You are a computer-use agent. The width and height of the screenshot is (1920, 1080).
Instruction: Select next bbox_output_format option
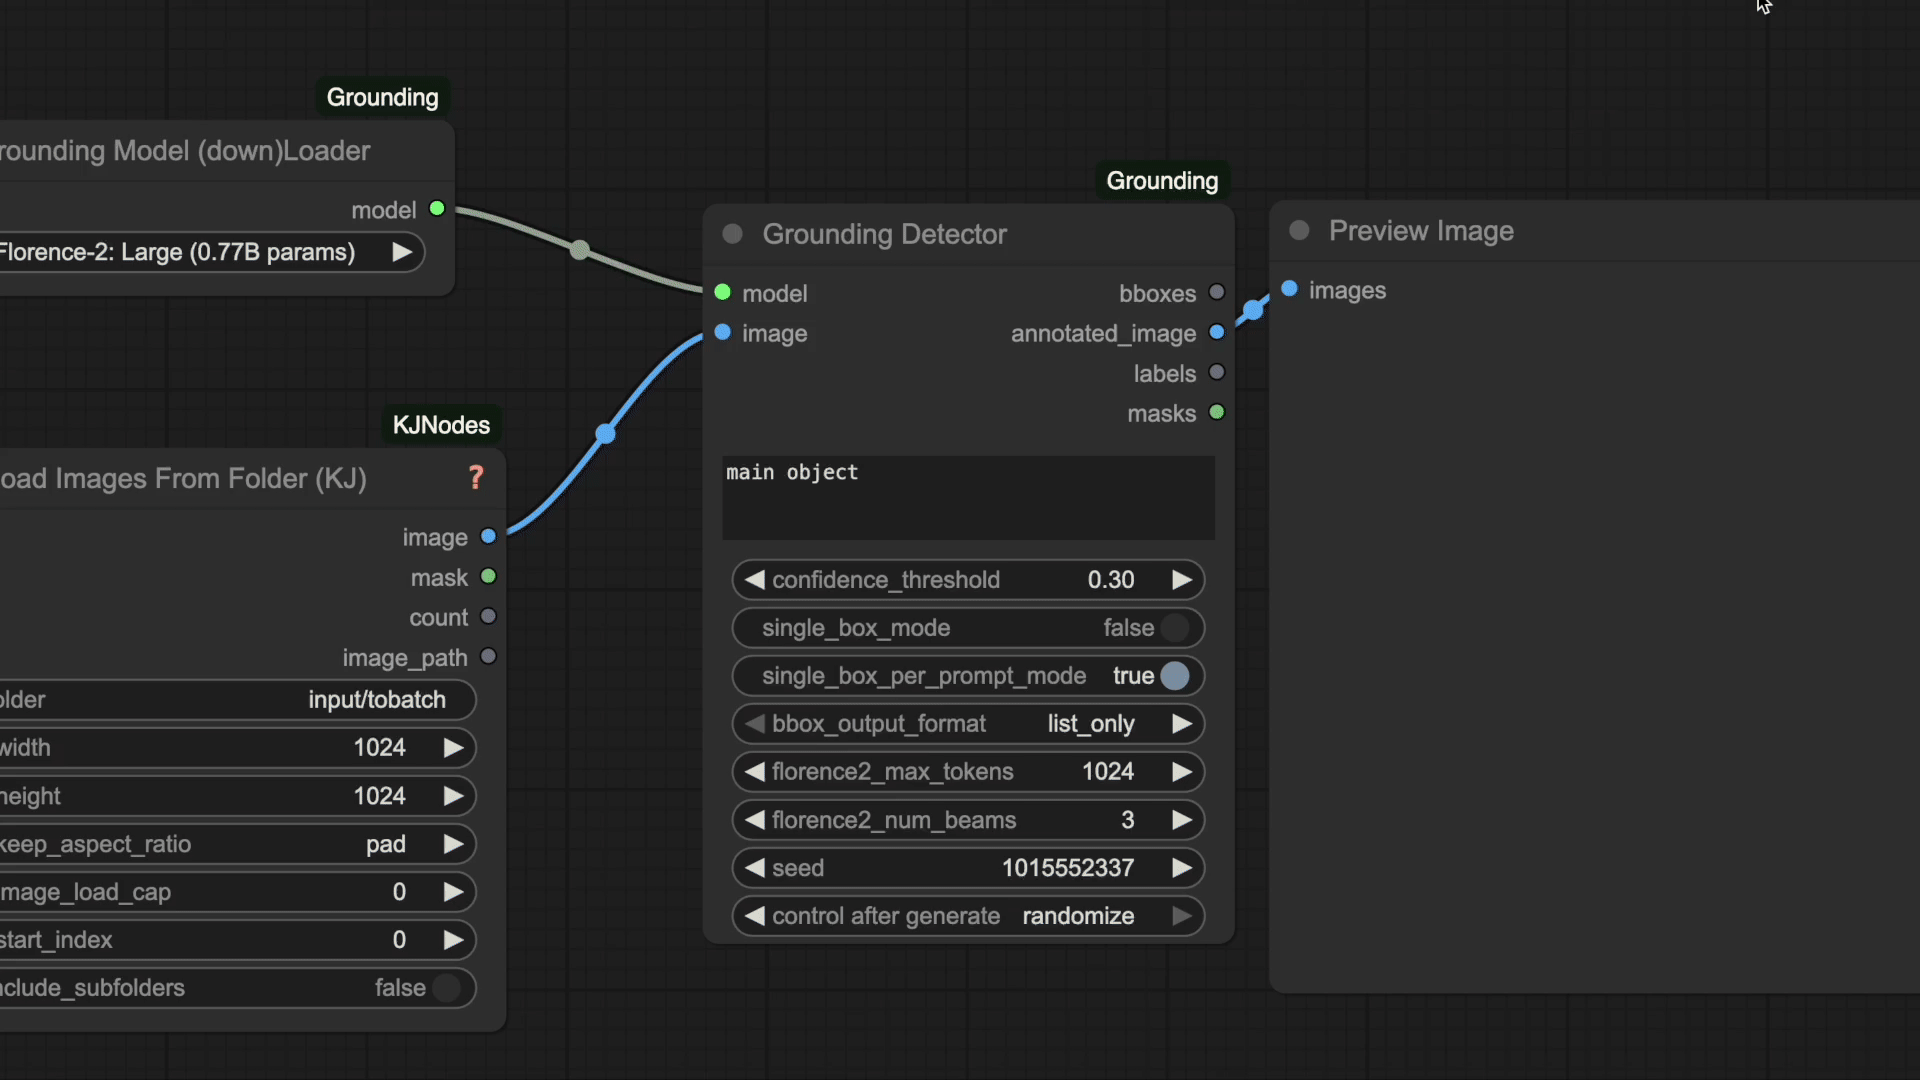click(x=1182, y=724)
